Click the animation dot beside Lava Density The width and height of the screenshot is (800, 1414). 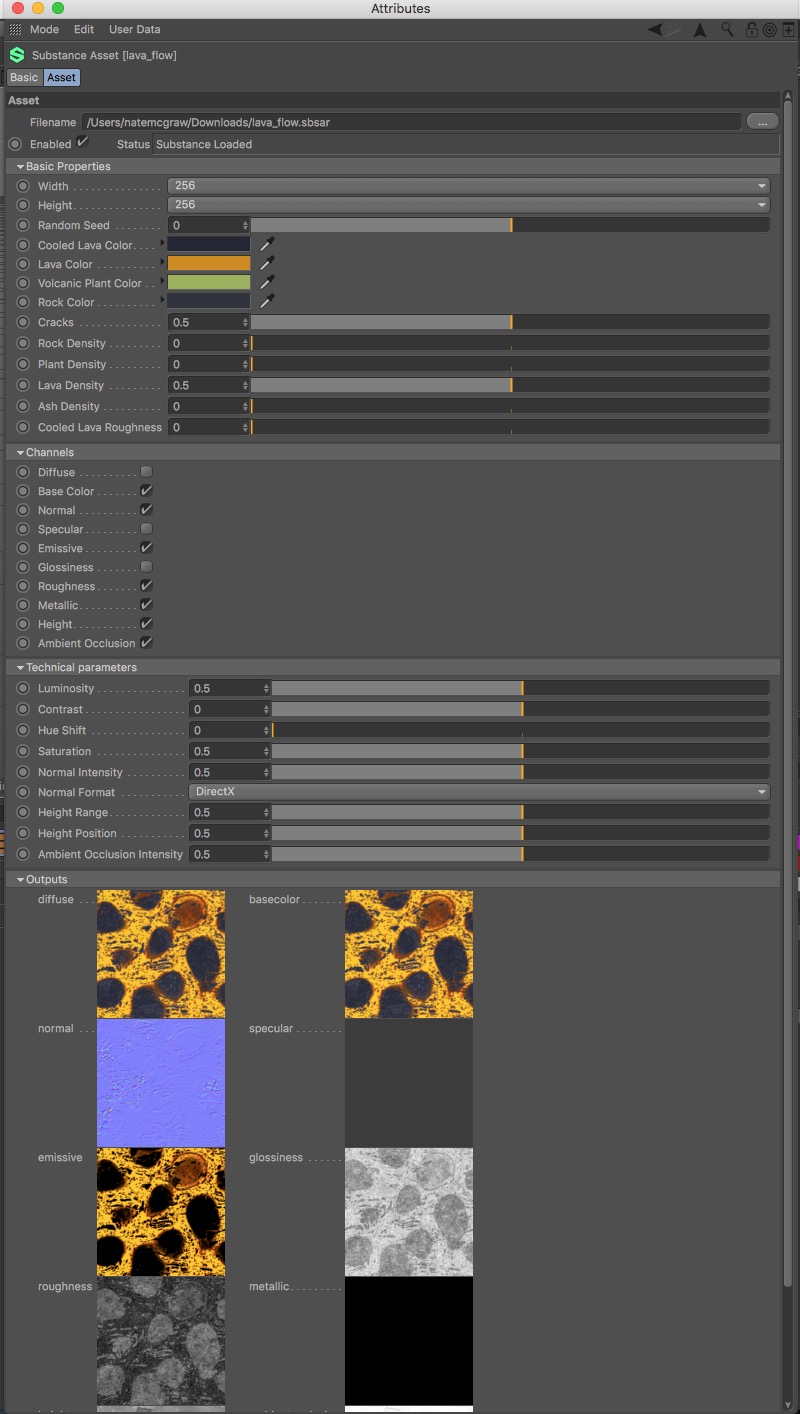click(x=23, y=385)
